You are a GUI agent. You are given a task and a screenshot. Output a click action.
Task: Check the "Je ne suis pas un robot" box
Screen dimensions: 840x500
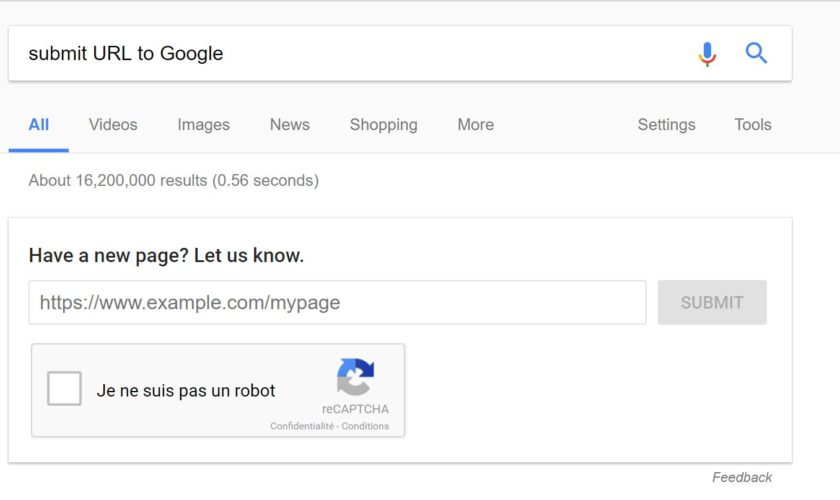[x=65, y=389]
